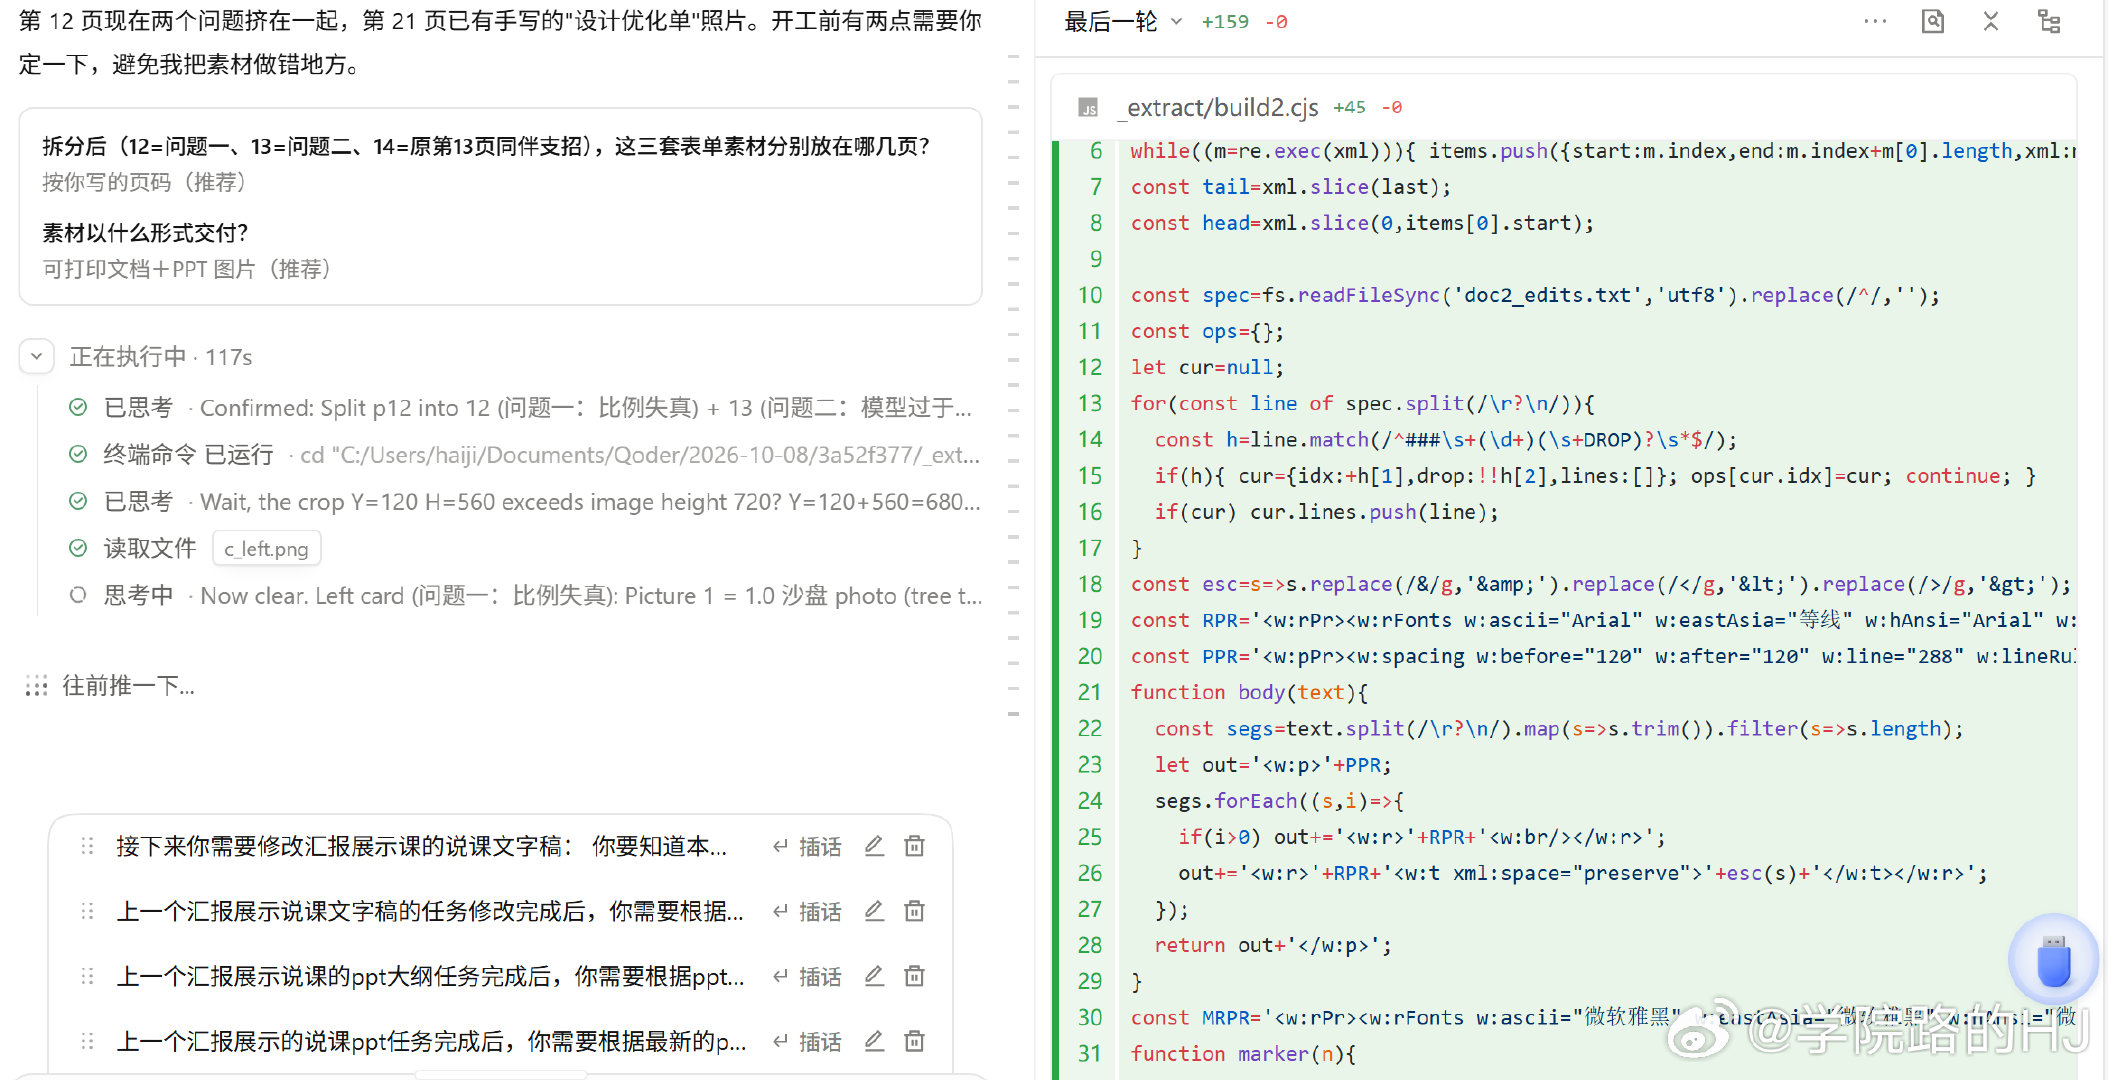Edit the ppt大纲任务 queued message
The height and width of the screenshot is (1080, 2108).
coord(874,977)
